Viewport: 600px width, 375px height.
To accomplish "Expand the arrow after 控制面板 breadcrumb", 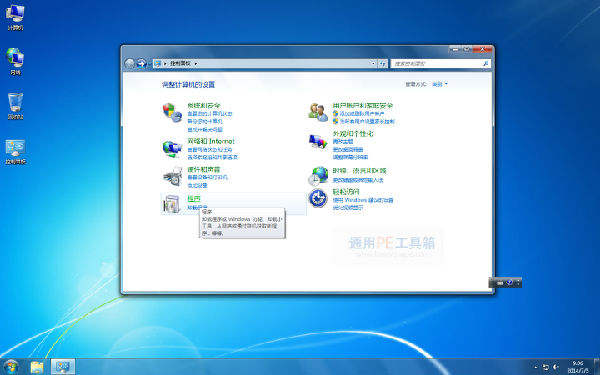I will (x=196, y=64).
